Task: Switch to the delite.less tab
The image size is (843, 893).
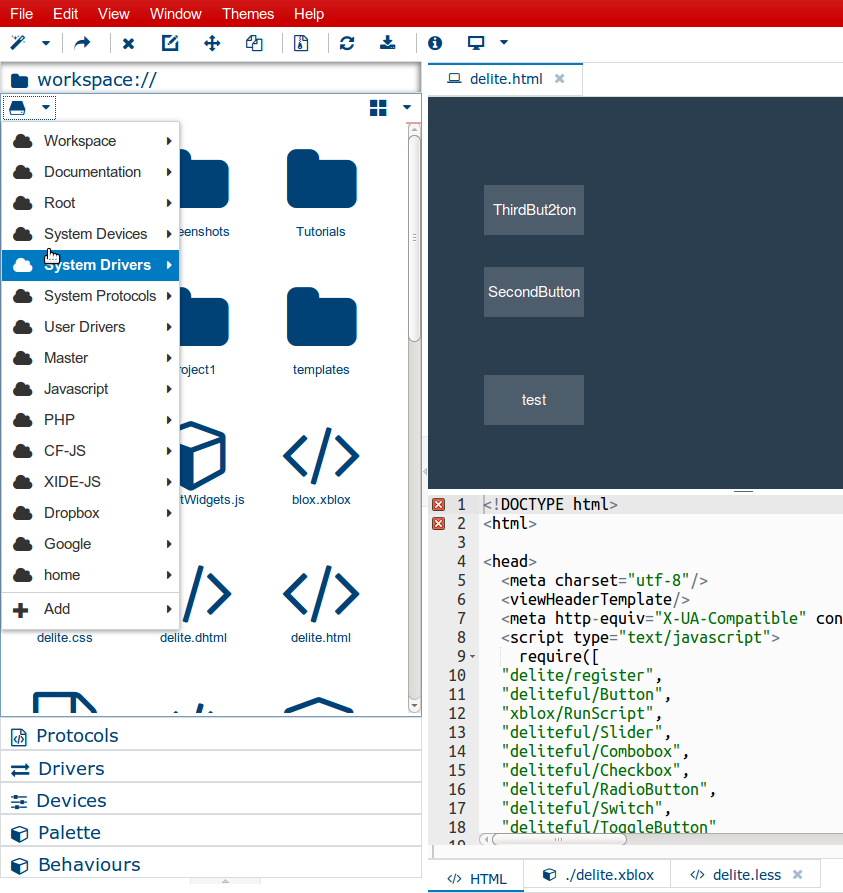Action: 746,875
